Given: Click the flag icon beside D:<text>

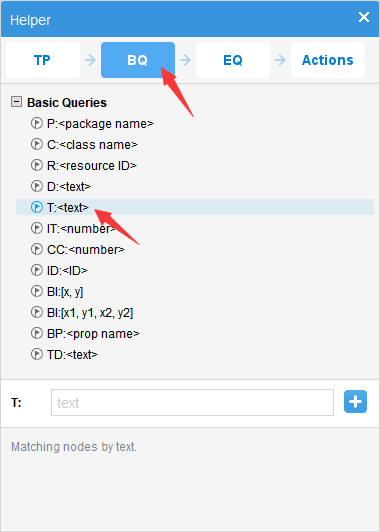Looking at the screenshot, I should pos(37,186).
